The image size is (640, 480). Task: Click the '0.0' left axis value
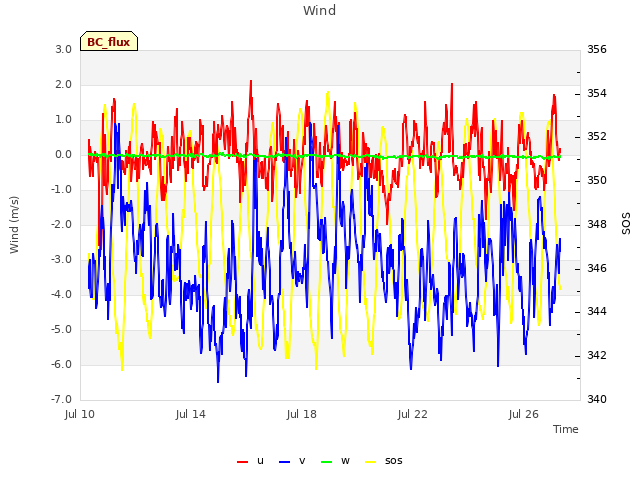63,155
